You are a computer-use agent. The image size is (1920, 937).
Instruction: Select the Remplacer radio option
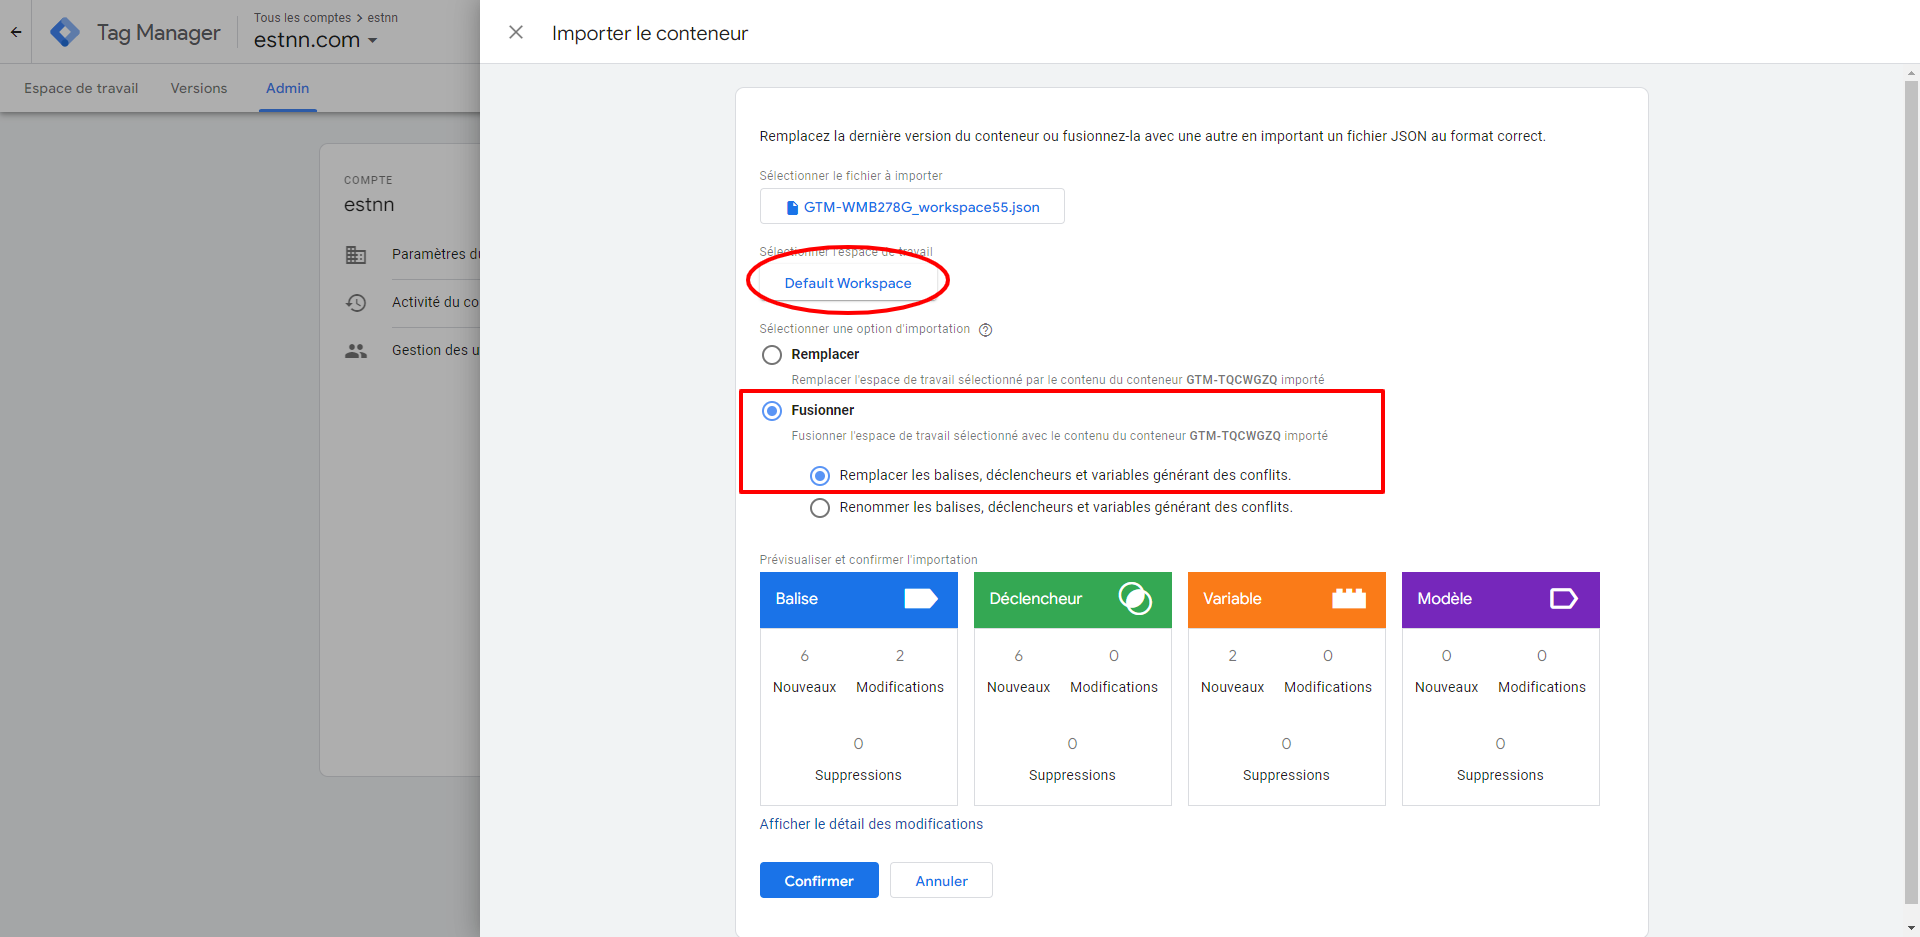click(772, 355)
